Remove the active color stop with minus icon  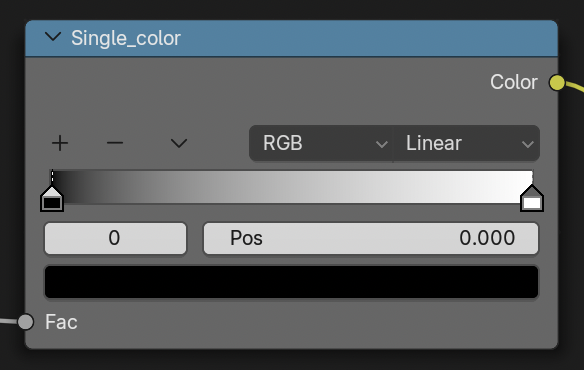[115, 143]
